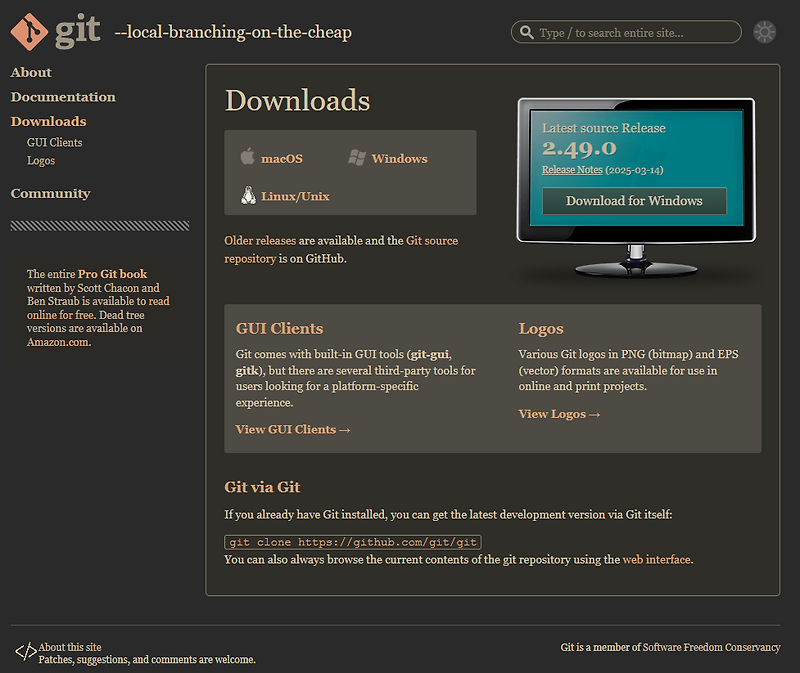Open GUI Clients under Downloads
Screen dimensions: 800x673
pos(54,142)
